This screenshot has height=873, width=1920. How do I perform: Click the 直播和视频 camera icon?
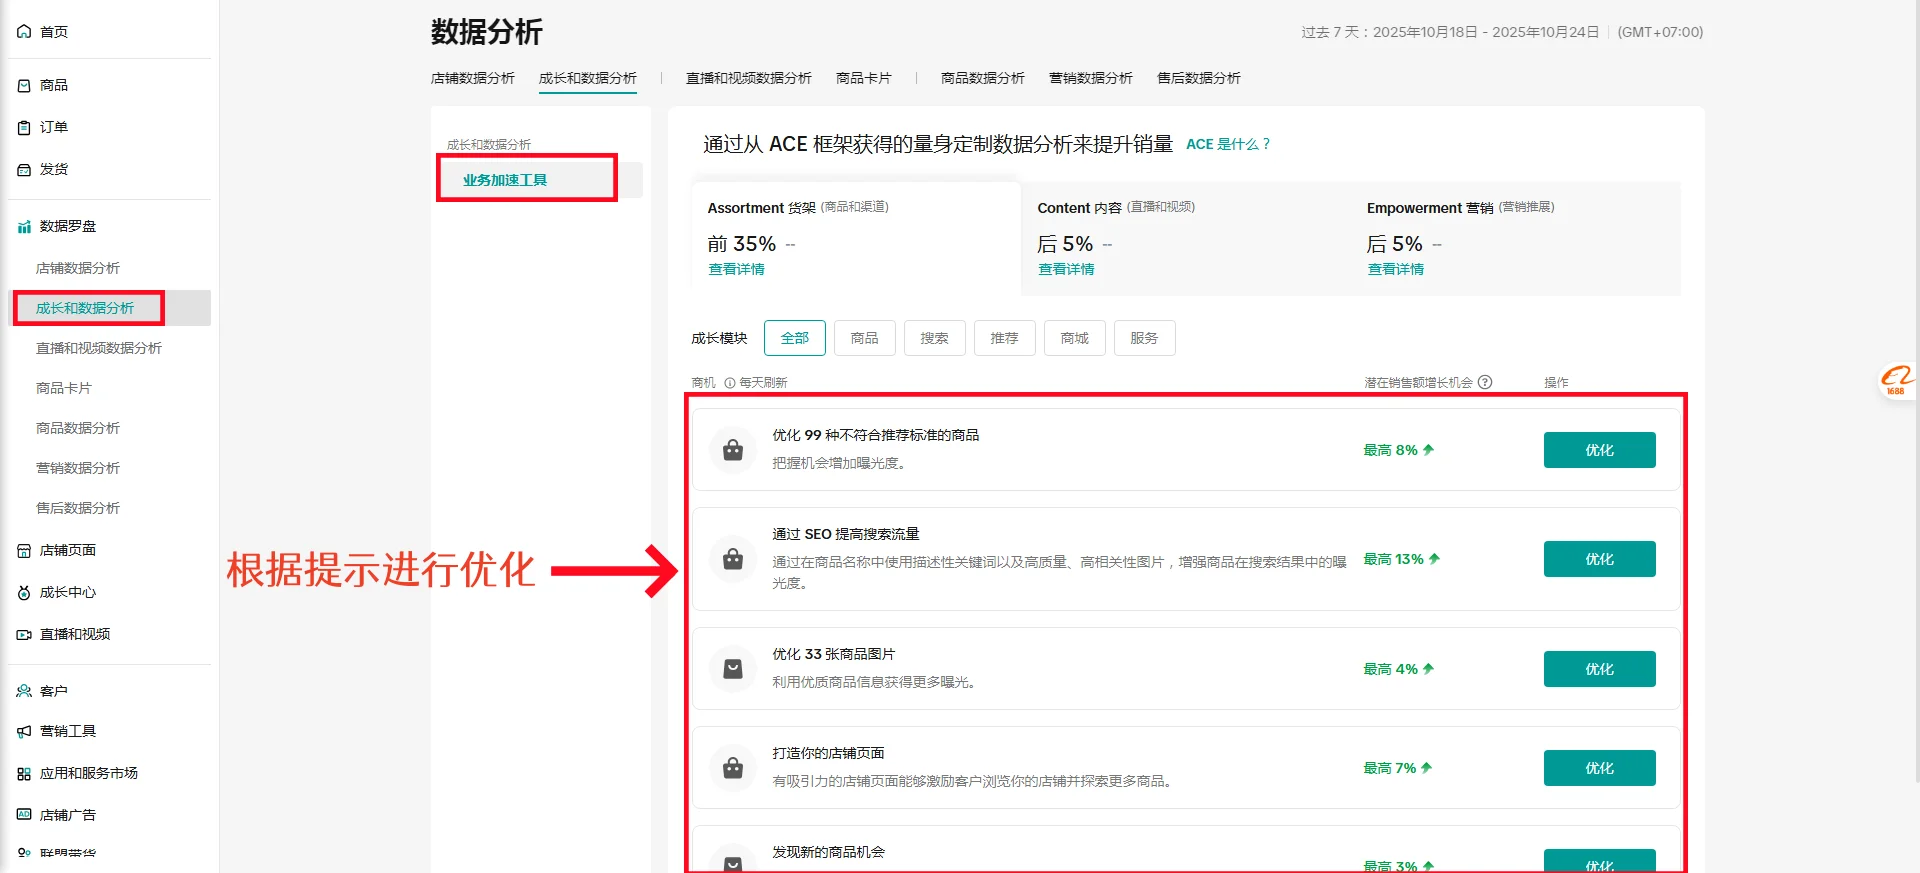point(24,635)
